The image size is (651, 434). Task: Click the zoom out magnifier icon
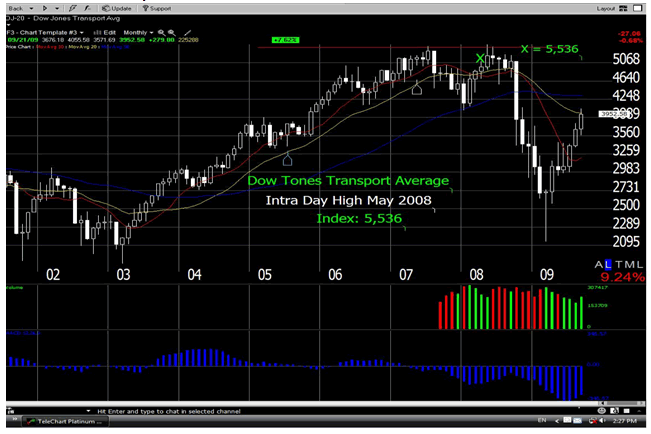pyautogui.click(x=161, y=32)
